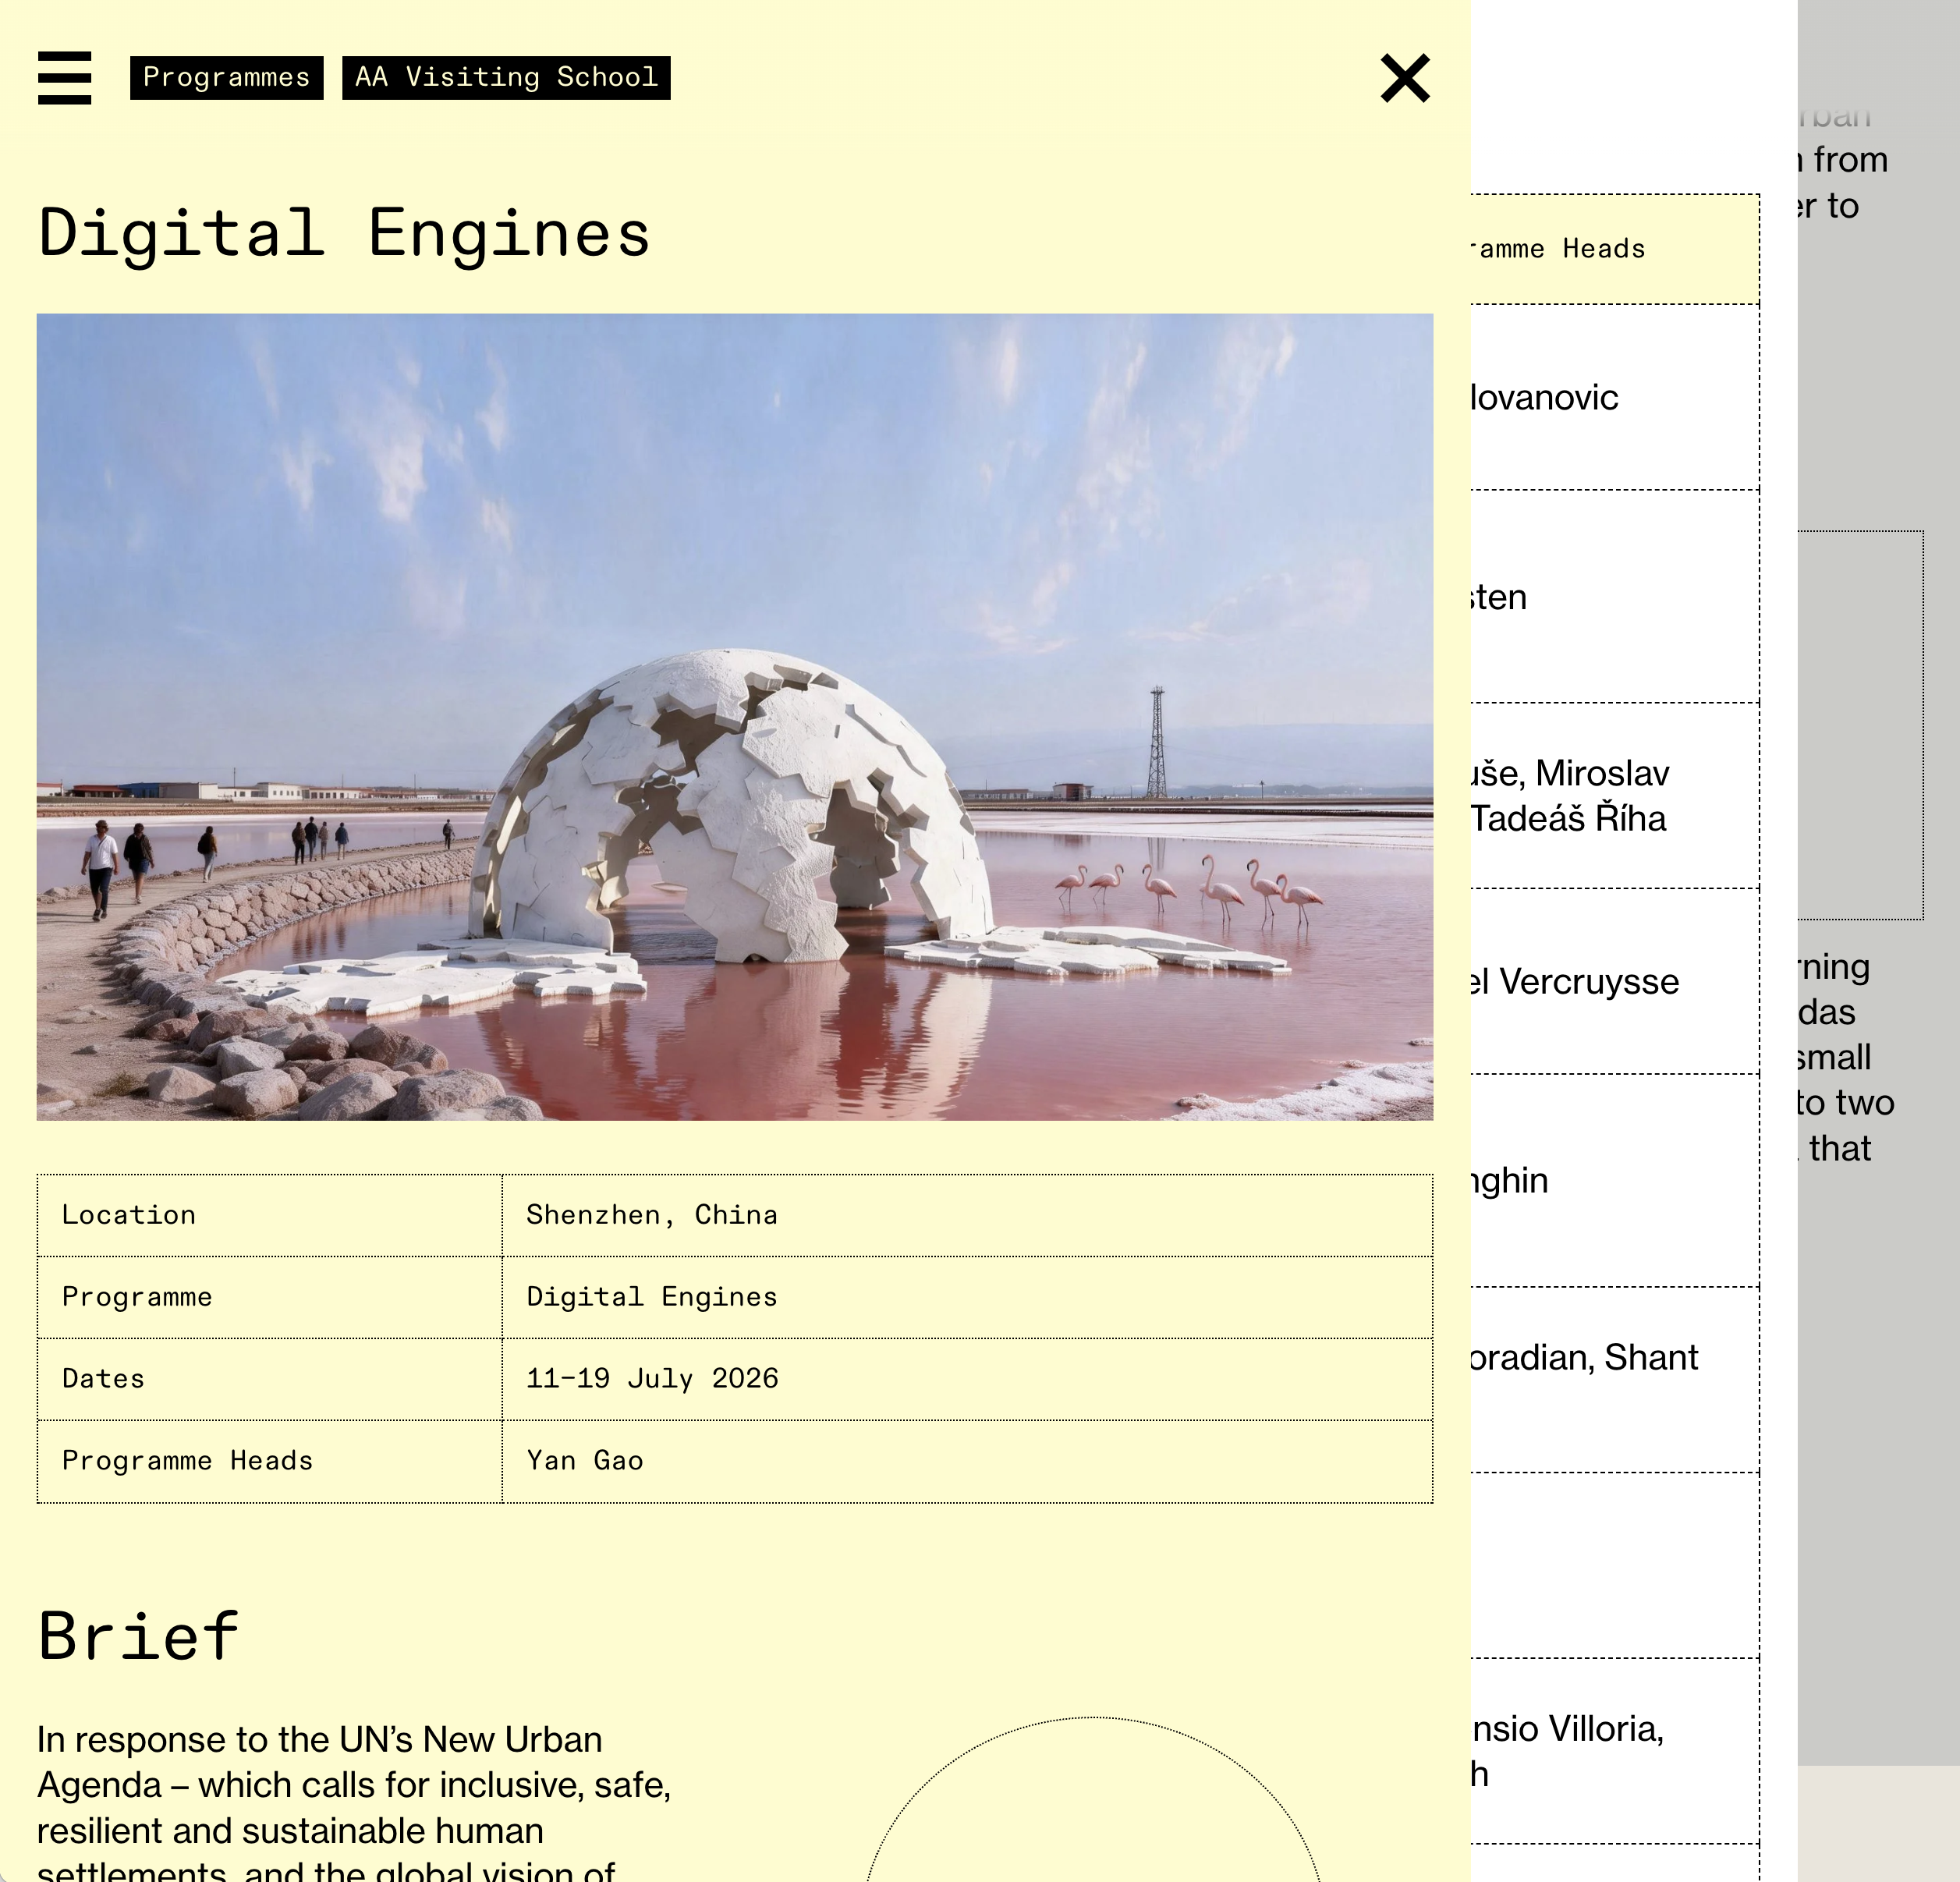
Task: Select 'Digital Engines' programme value cell
Action: coord(967,1297)
